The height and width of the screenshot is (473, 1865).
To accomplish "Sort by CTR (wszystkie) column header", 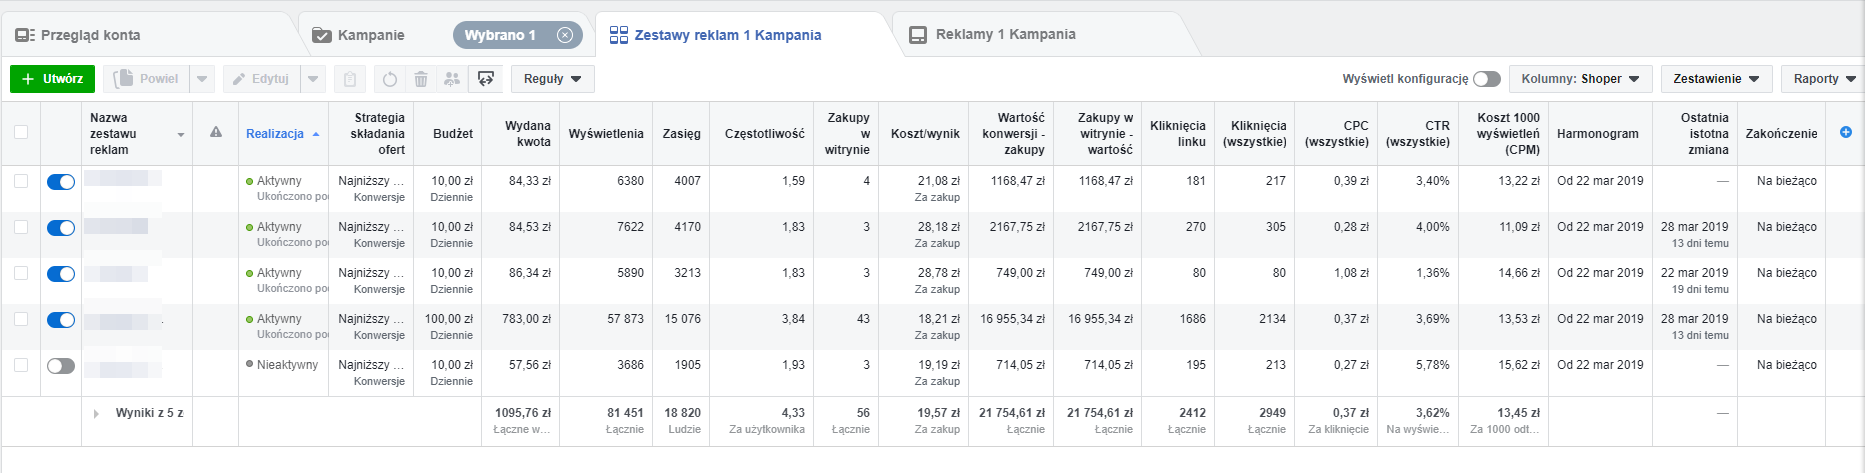I will 1418,134.
